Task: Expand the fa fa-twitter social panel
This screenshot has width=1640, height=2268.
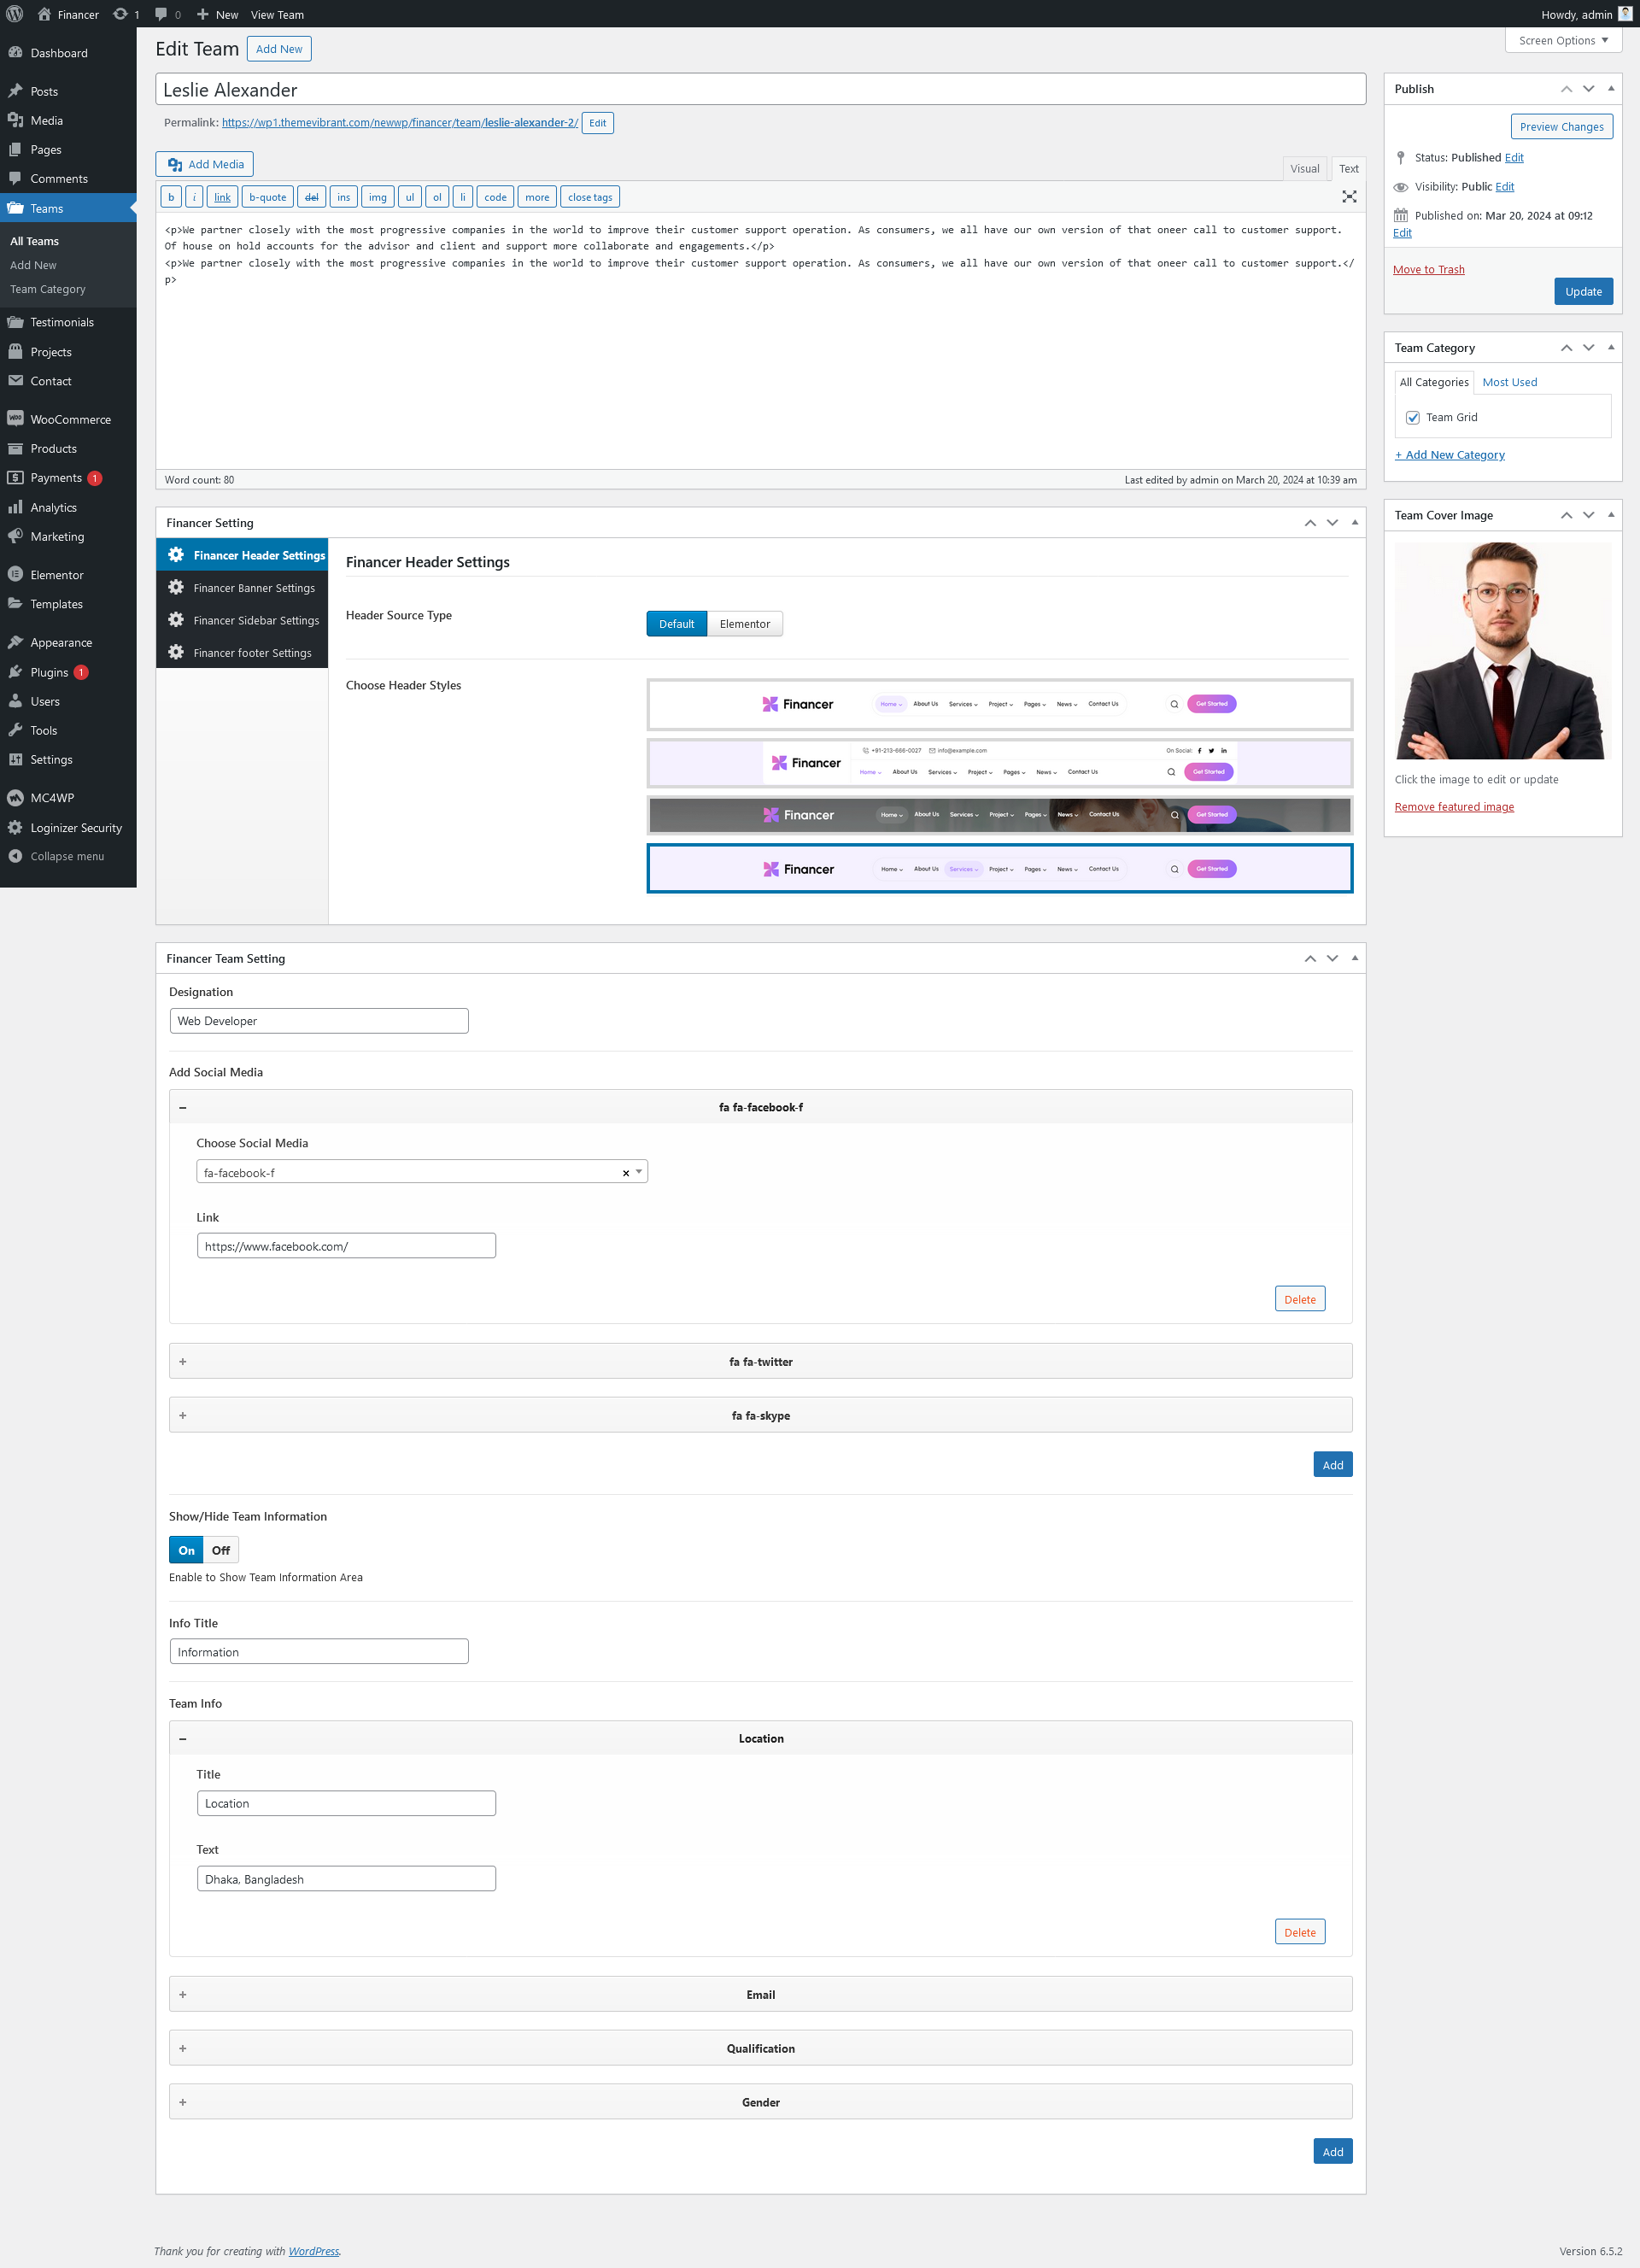Action: click(760, 1362)
